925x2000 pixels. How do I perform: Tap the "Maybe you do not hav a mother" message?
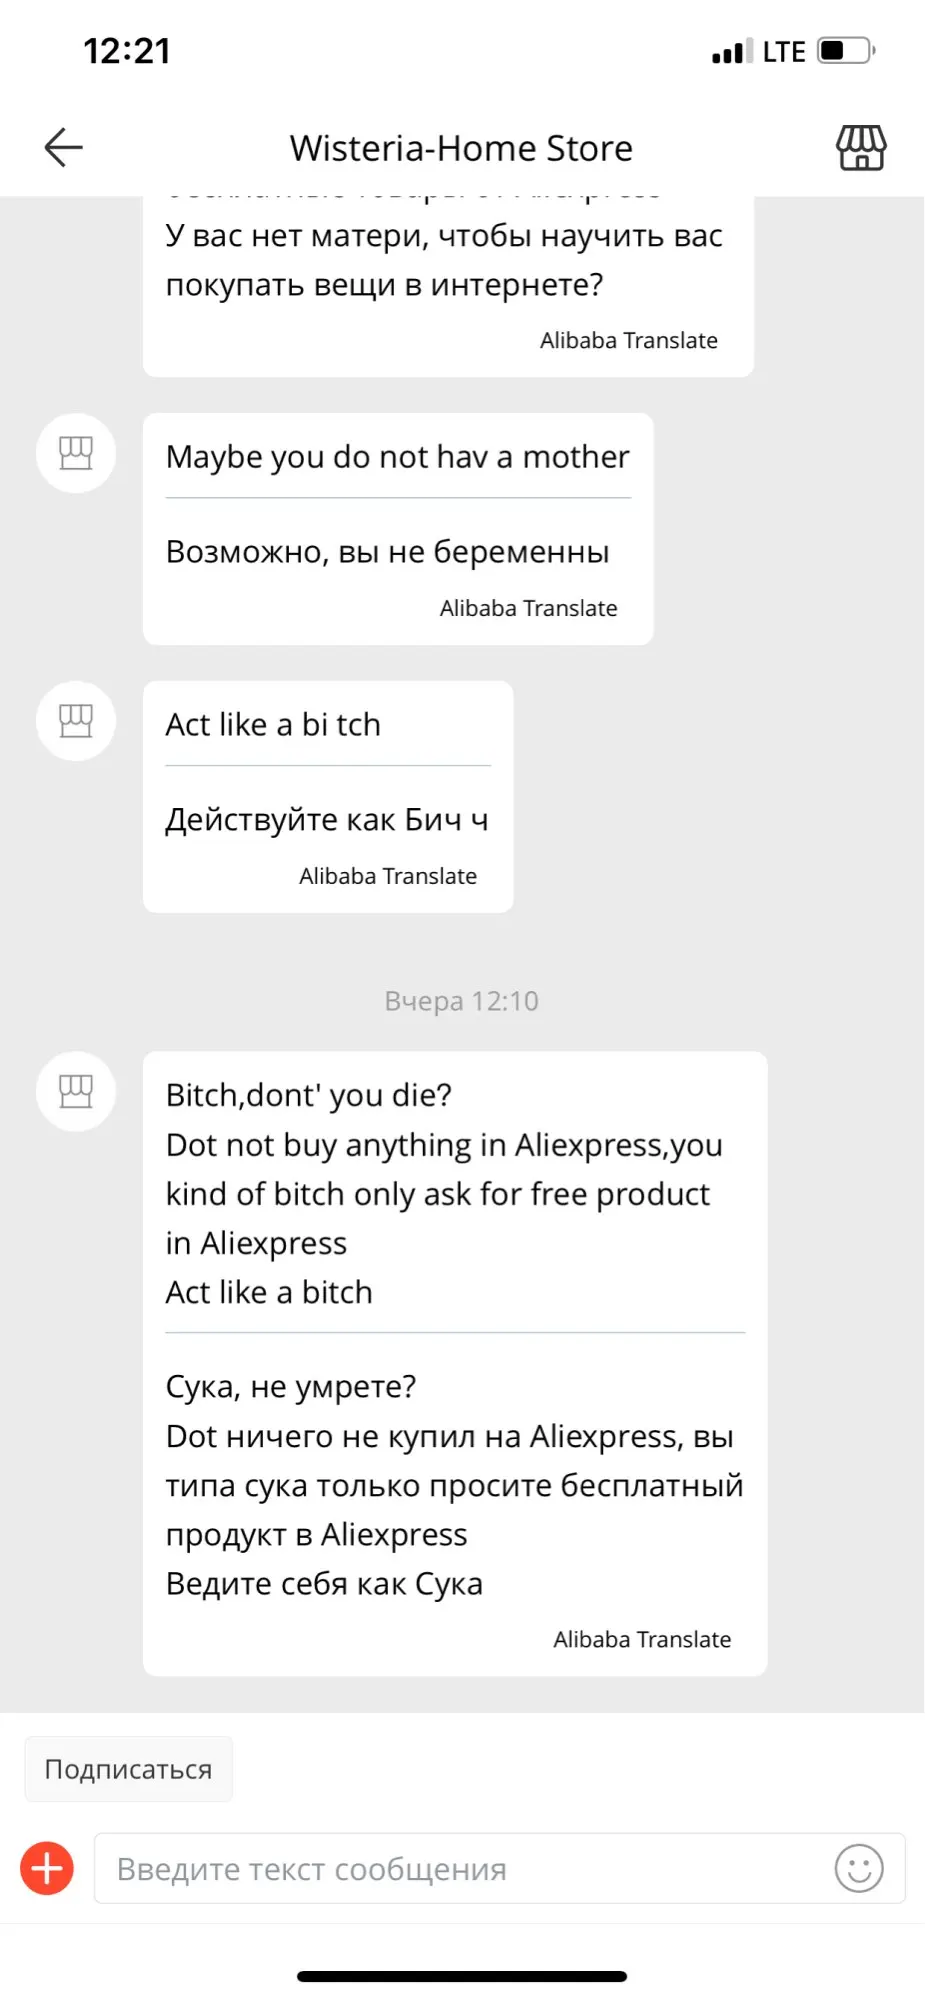coord(397,457)
